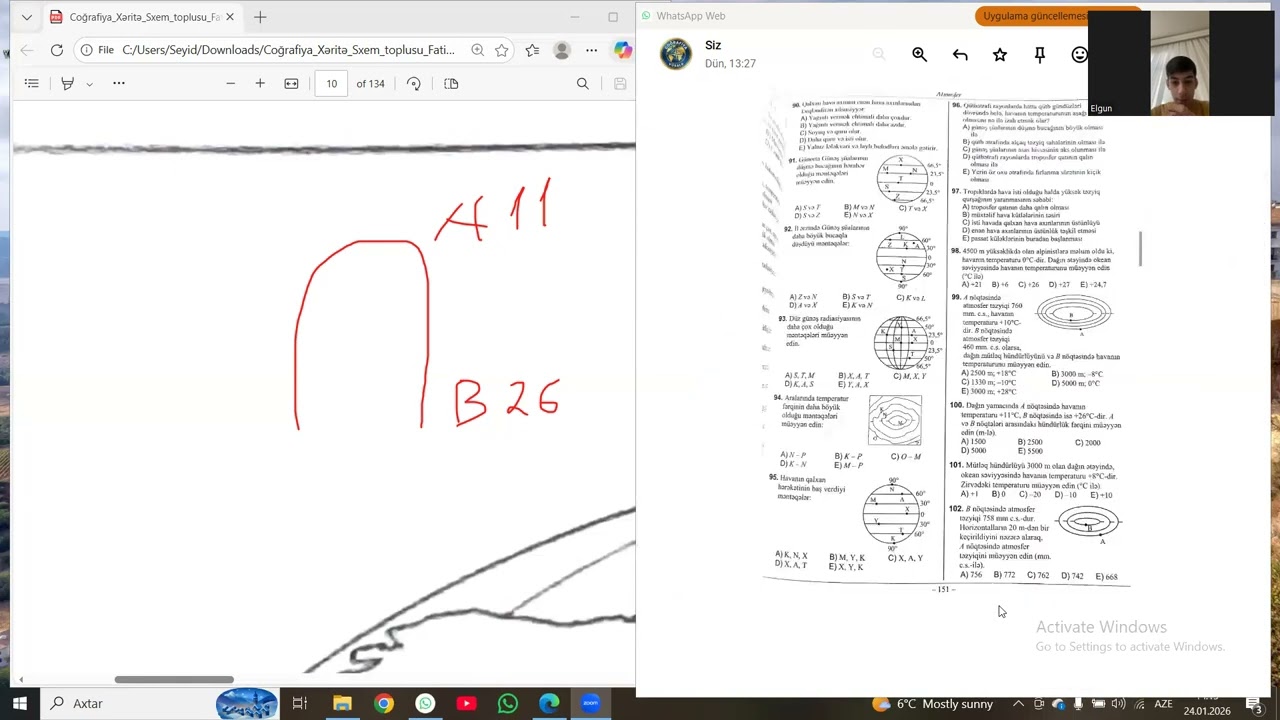
Task: Refresh the PDF page in Edge
Action: [57, 50]
